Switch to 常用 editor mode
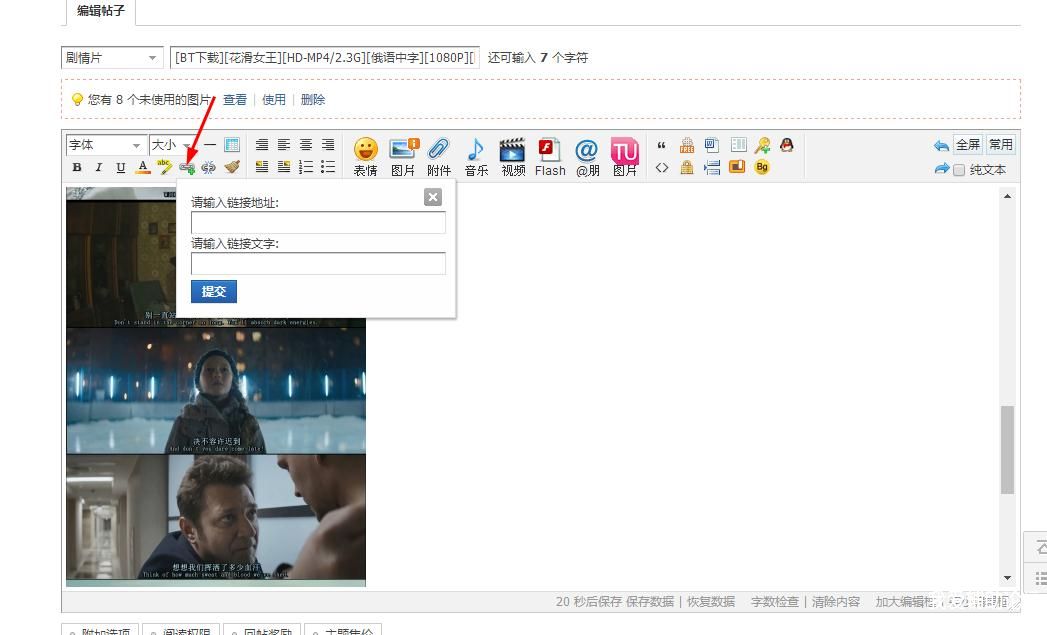 (1000, 145)
